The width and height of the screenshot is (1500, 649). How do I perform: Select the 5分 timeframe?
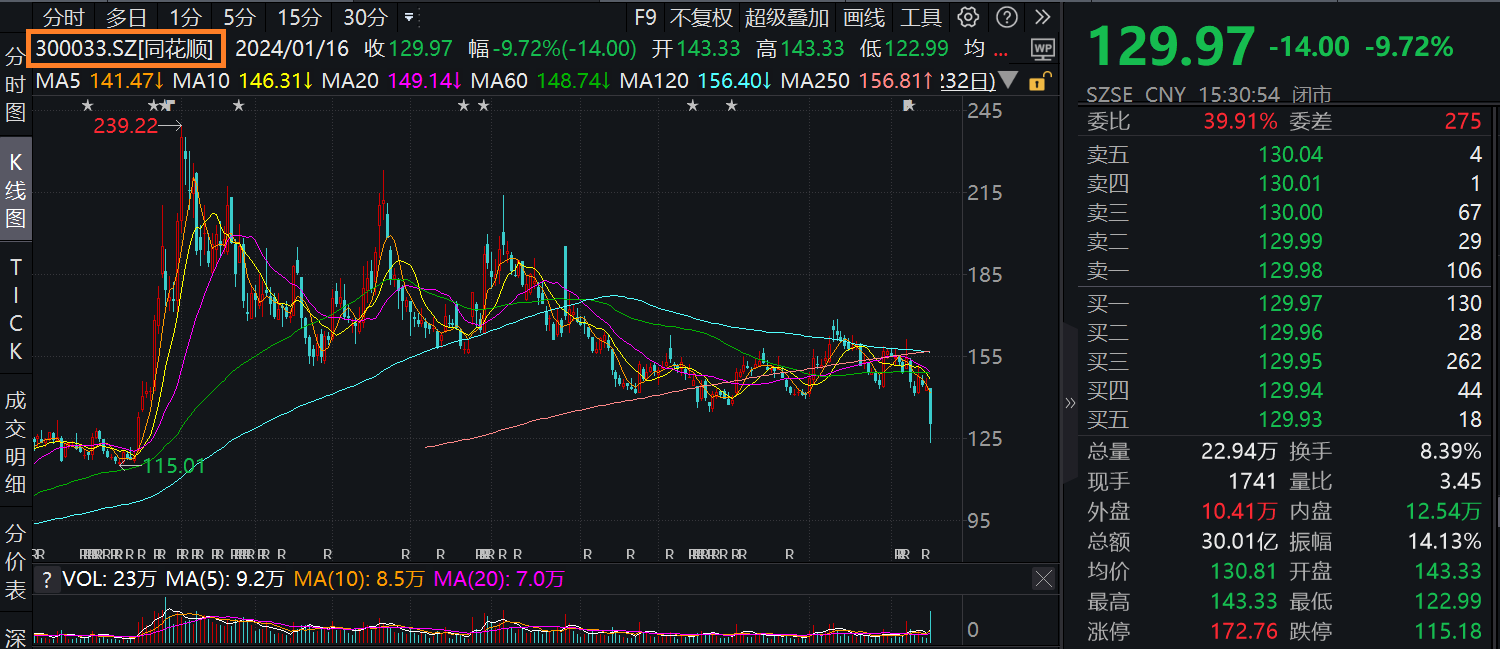pyautogui.click(x=239, y=17)
